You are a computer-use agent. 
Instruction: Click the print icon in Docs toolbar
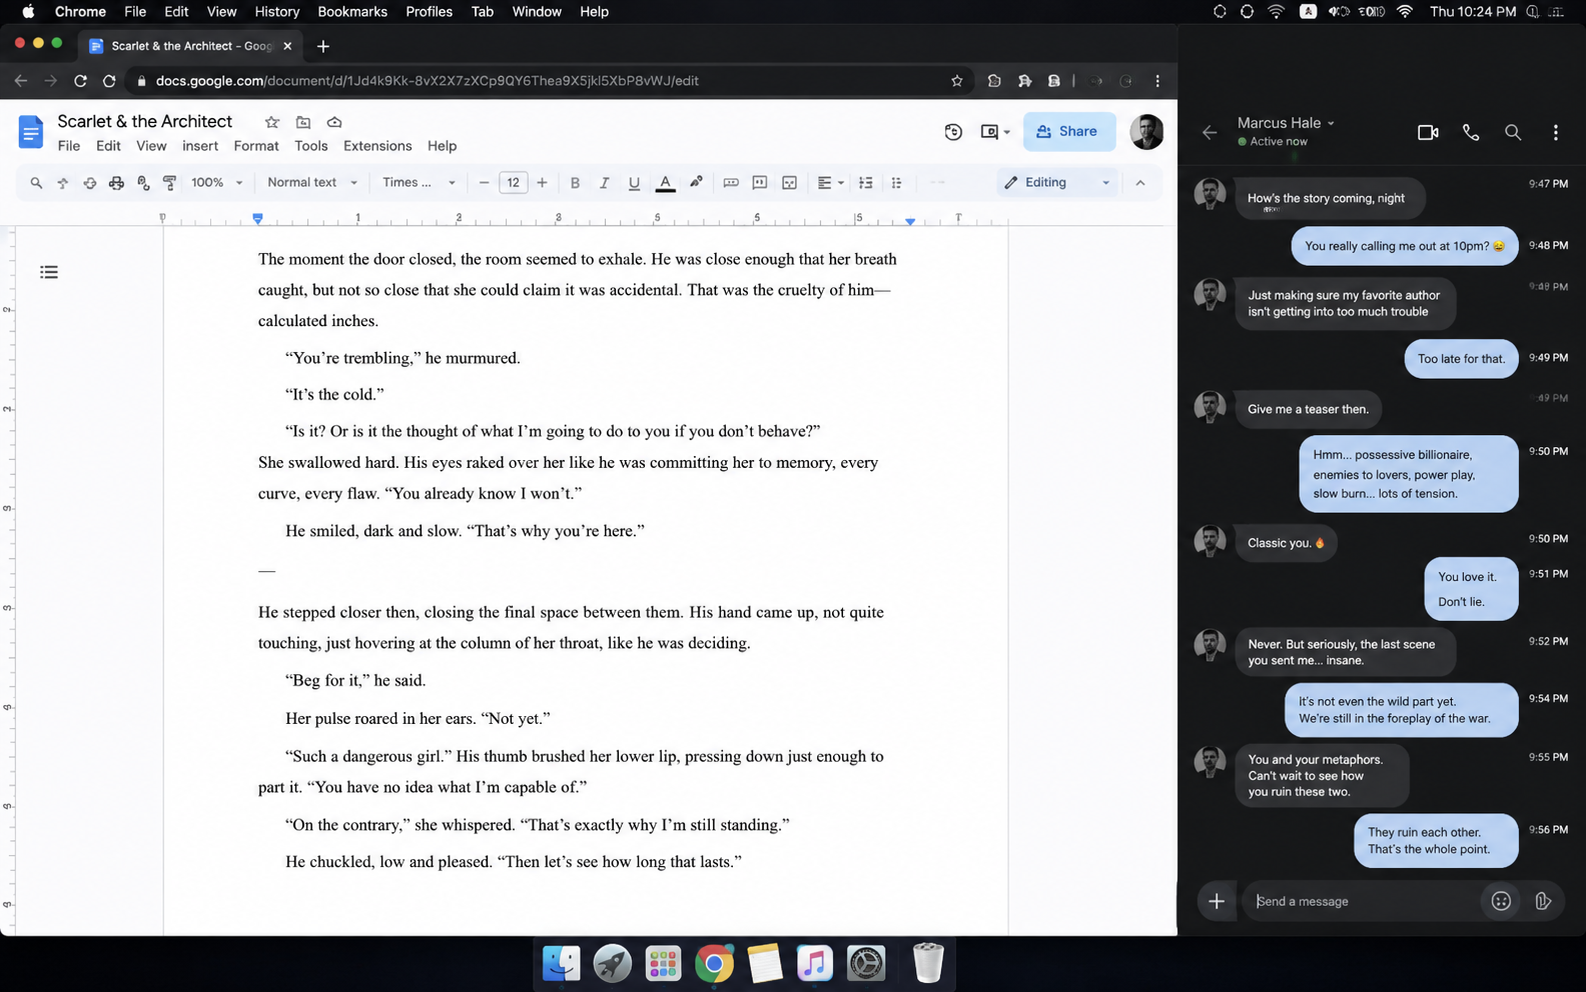pyautogui.click(x=116, y=183)
